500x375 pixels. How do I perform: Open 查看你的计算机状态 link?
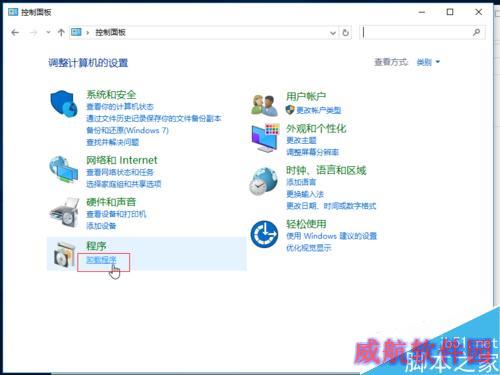click(x=120, y=107)
